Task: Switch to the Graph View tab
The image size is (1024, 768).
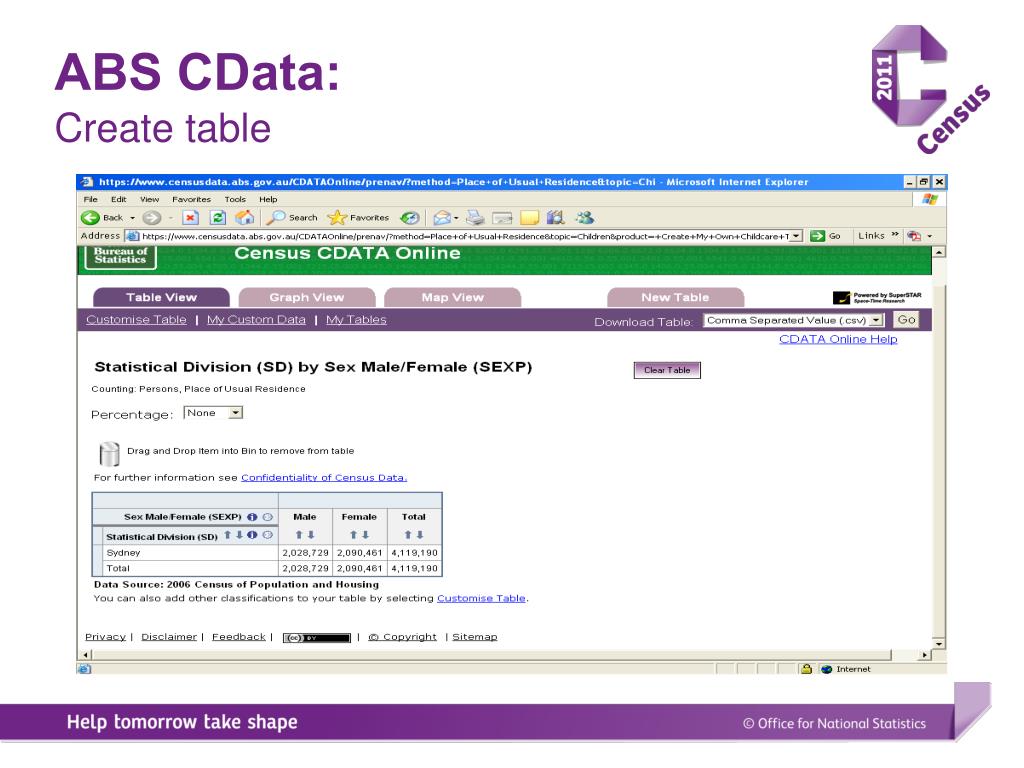Action: (x=306, y=297)
